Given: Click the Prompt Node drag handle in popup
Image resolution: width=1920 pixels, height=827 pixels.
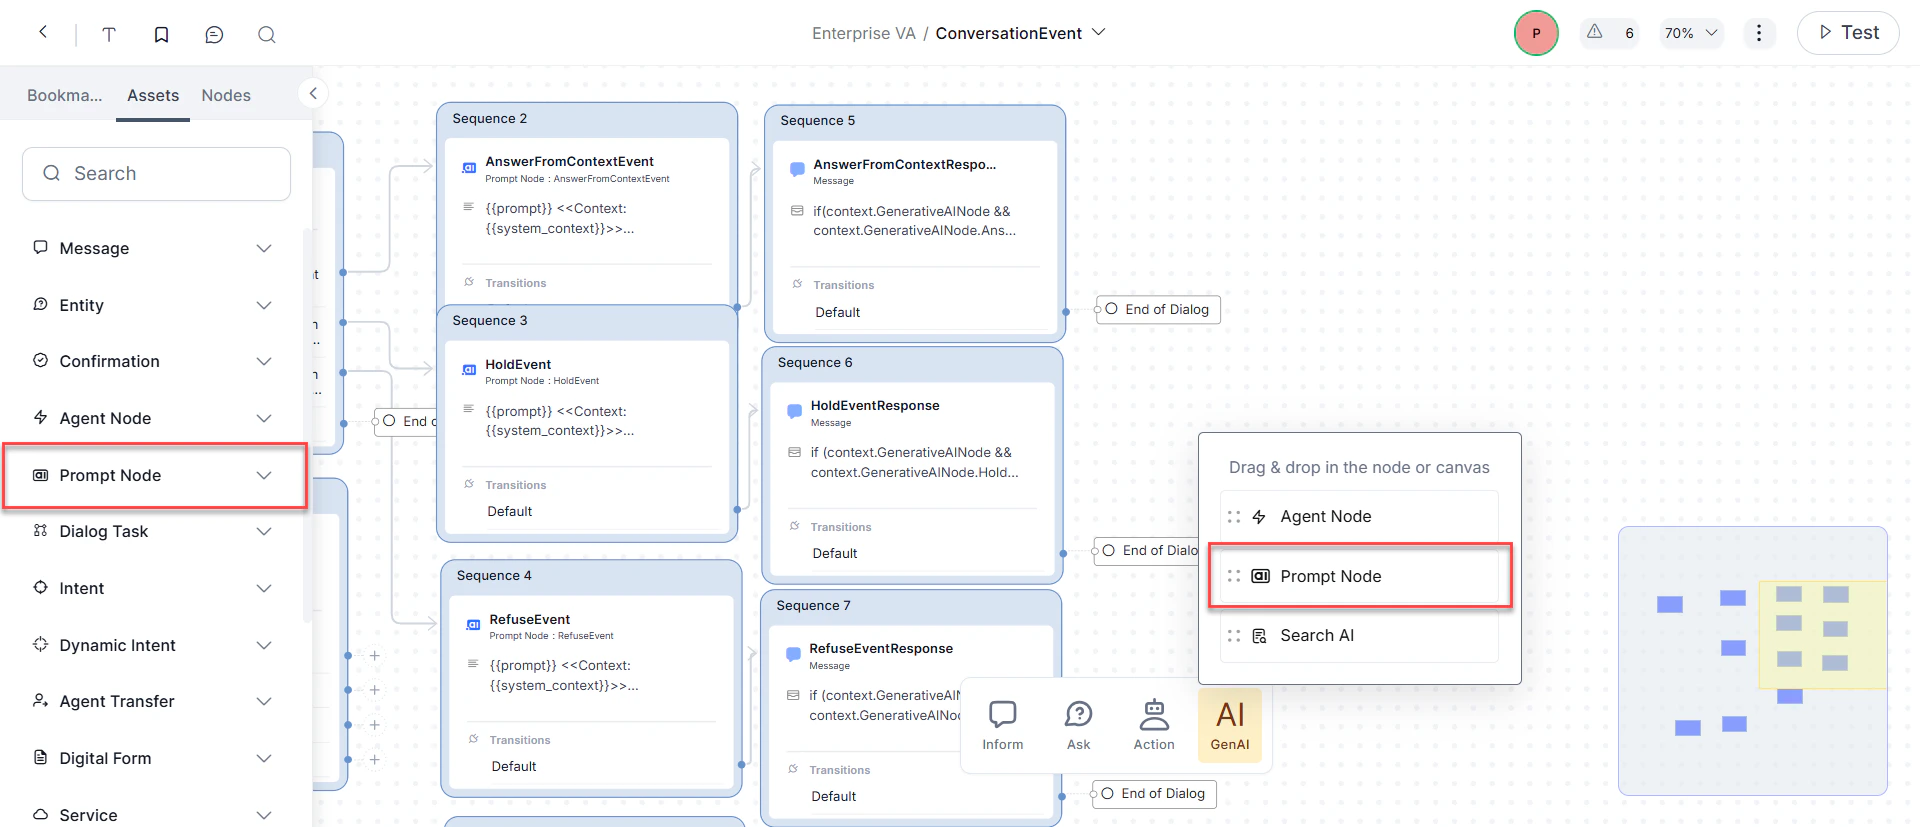Looking at the screenshot, I should pos(1234,576).
